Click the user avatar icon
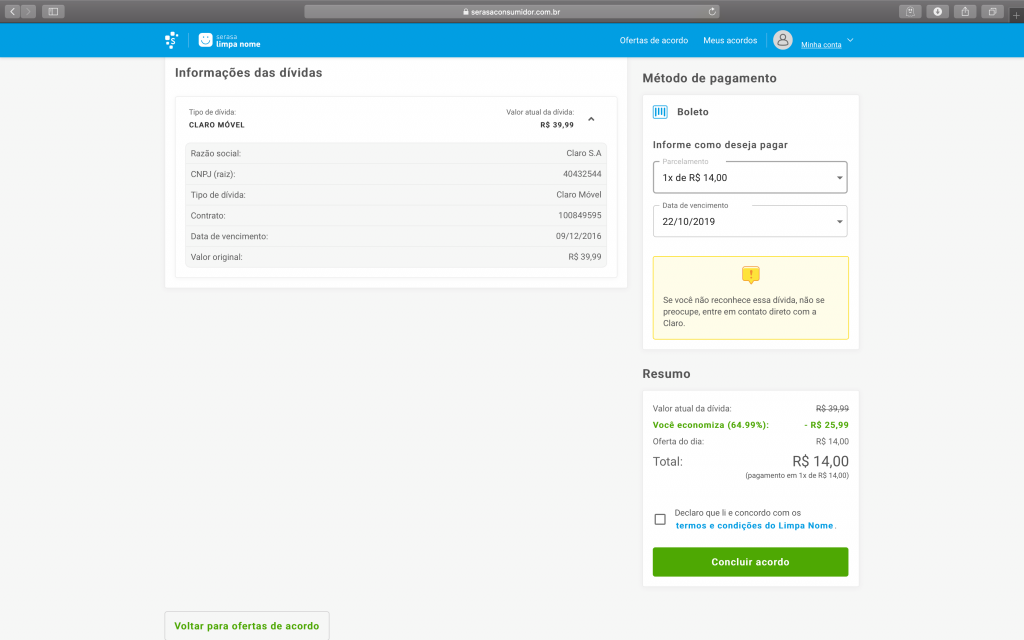The height and width of the screenshot is (640, 1024). pyautogui.click(x=782, y=40)
